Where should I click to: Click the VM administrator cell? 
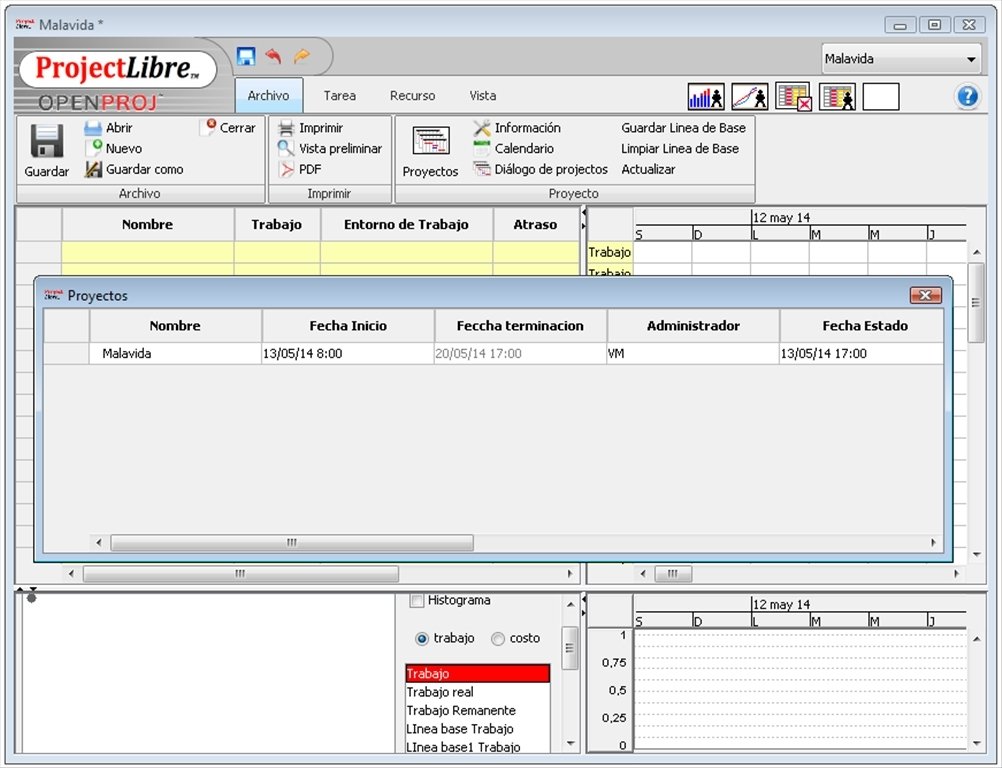click(693, 353)
